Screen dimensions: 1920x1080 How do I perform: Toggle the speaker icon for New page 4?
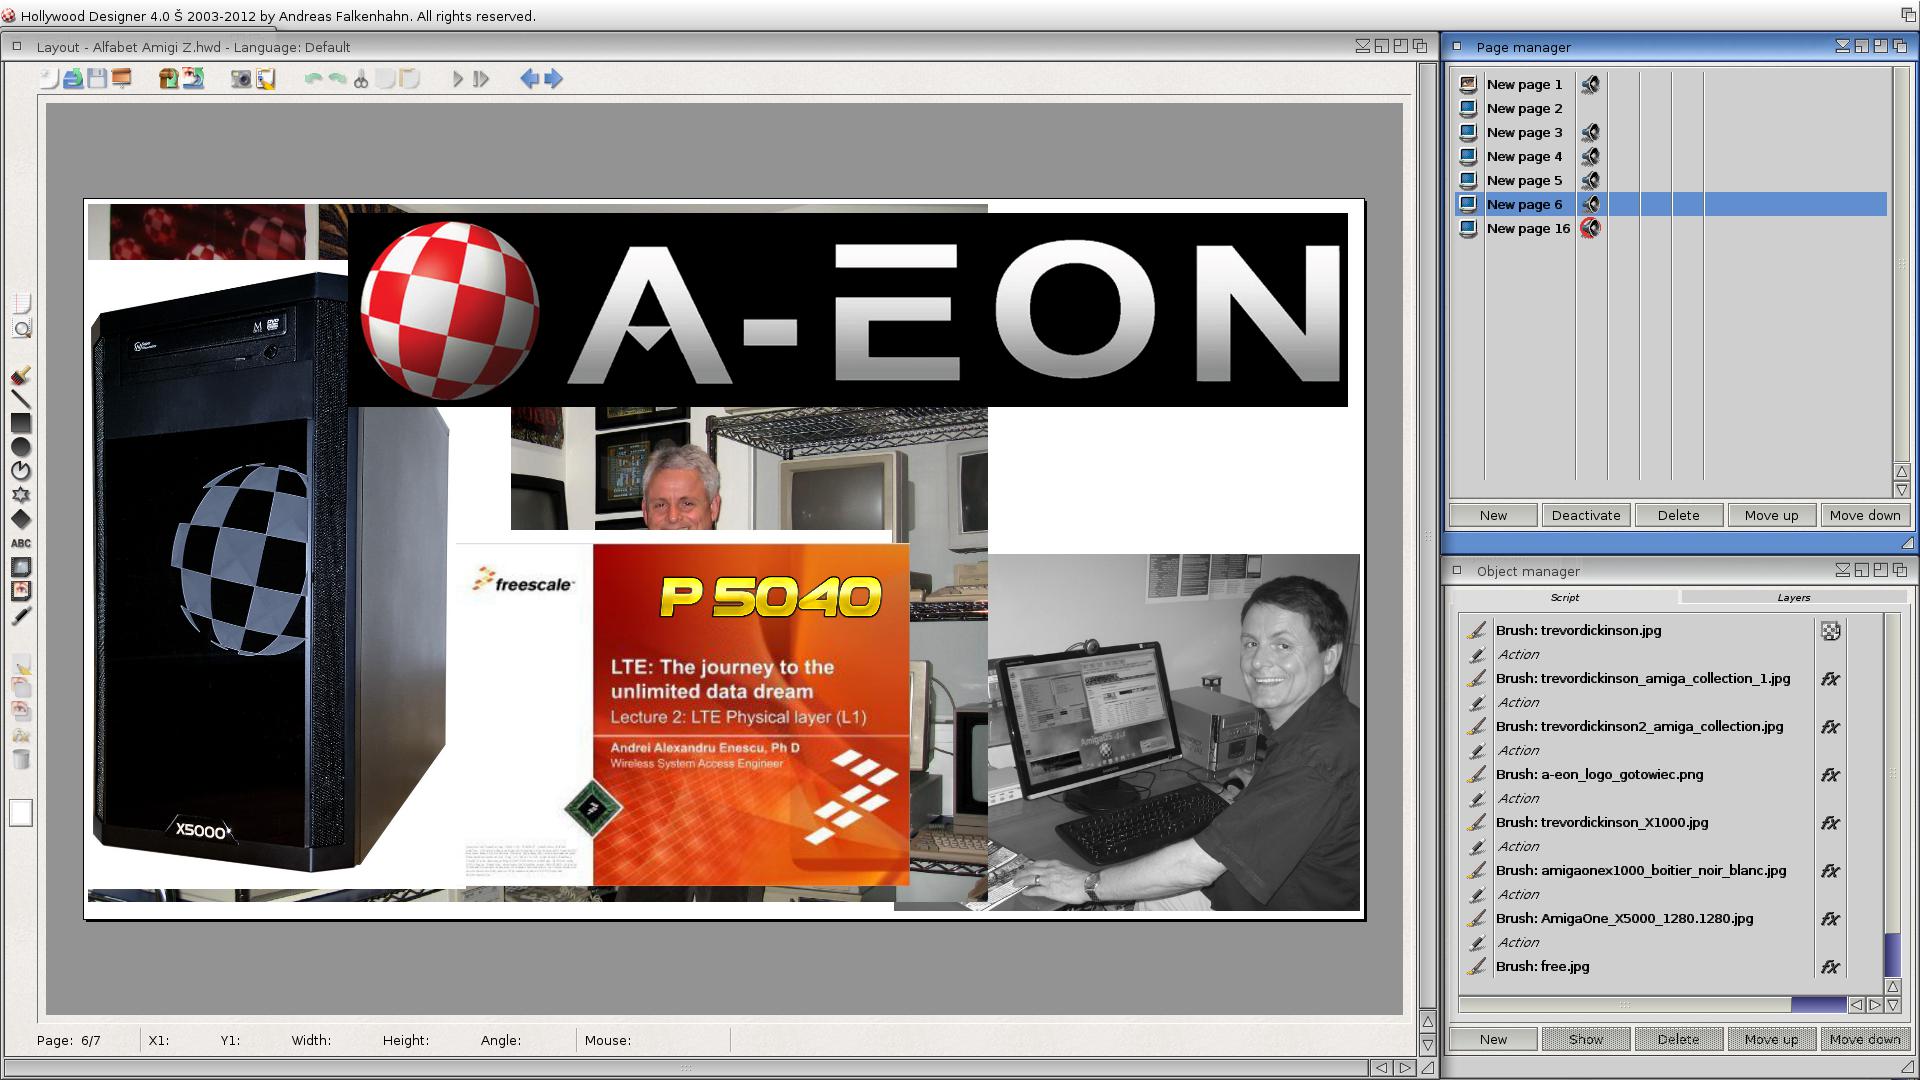point(1590,157)
